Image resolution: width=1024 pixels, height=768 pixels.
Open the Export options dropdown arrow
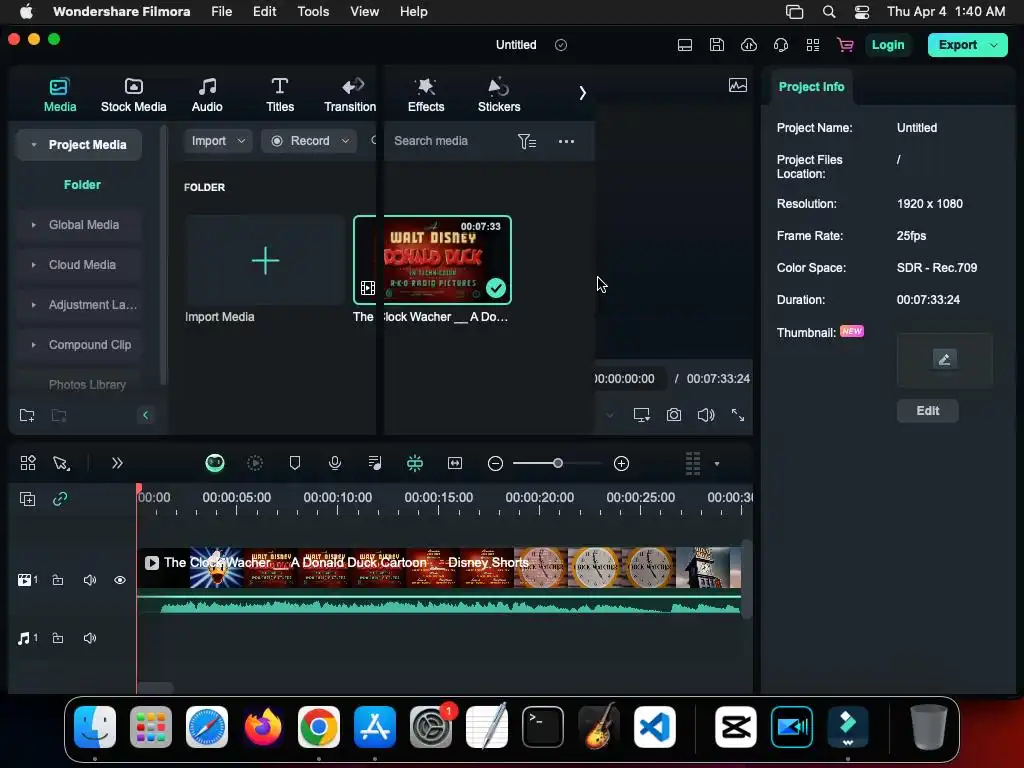(x=995, y=45)
